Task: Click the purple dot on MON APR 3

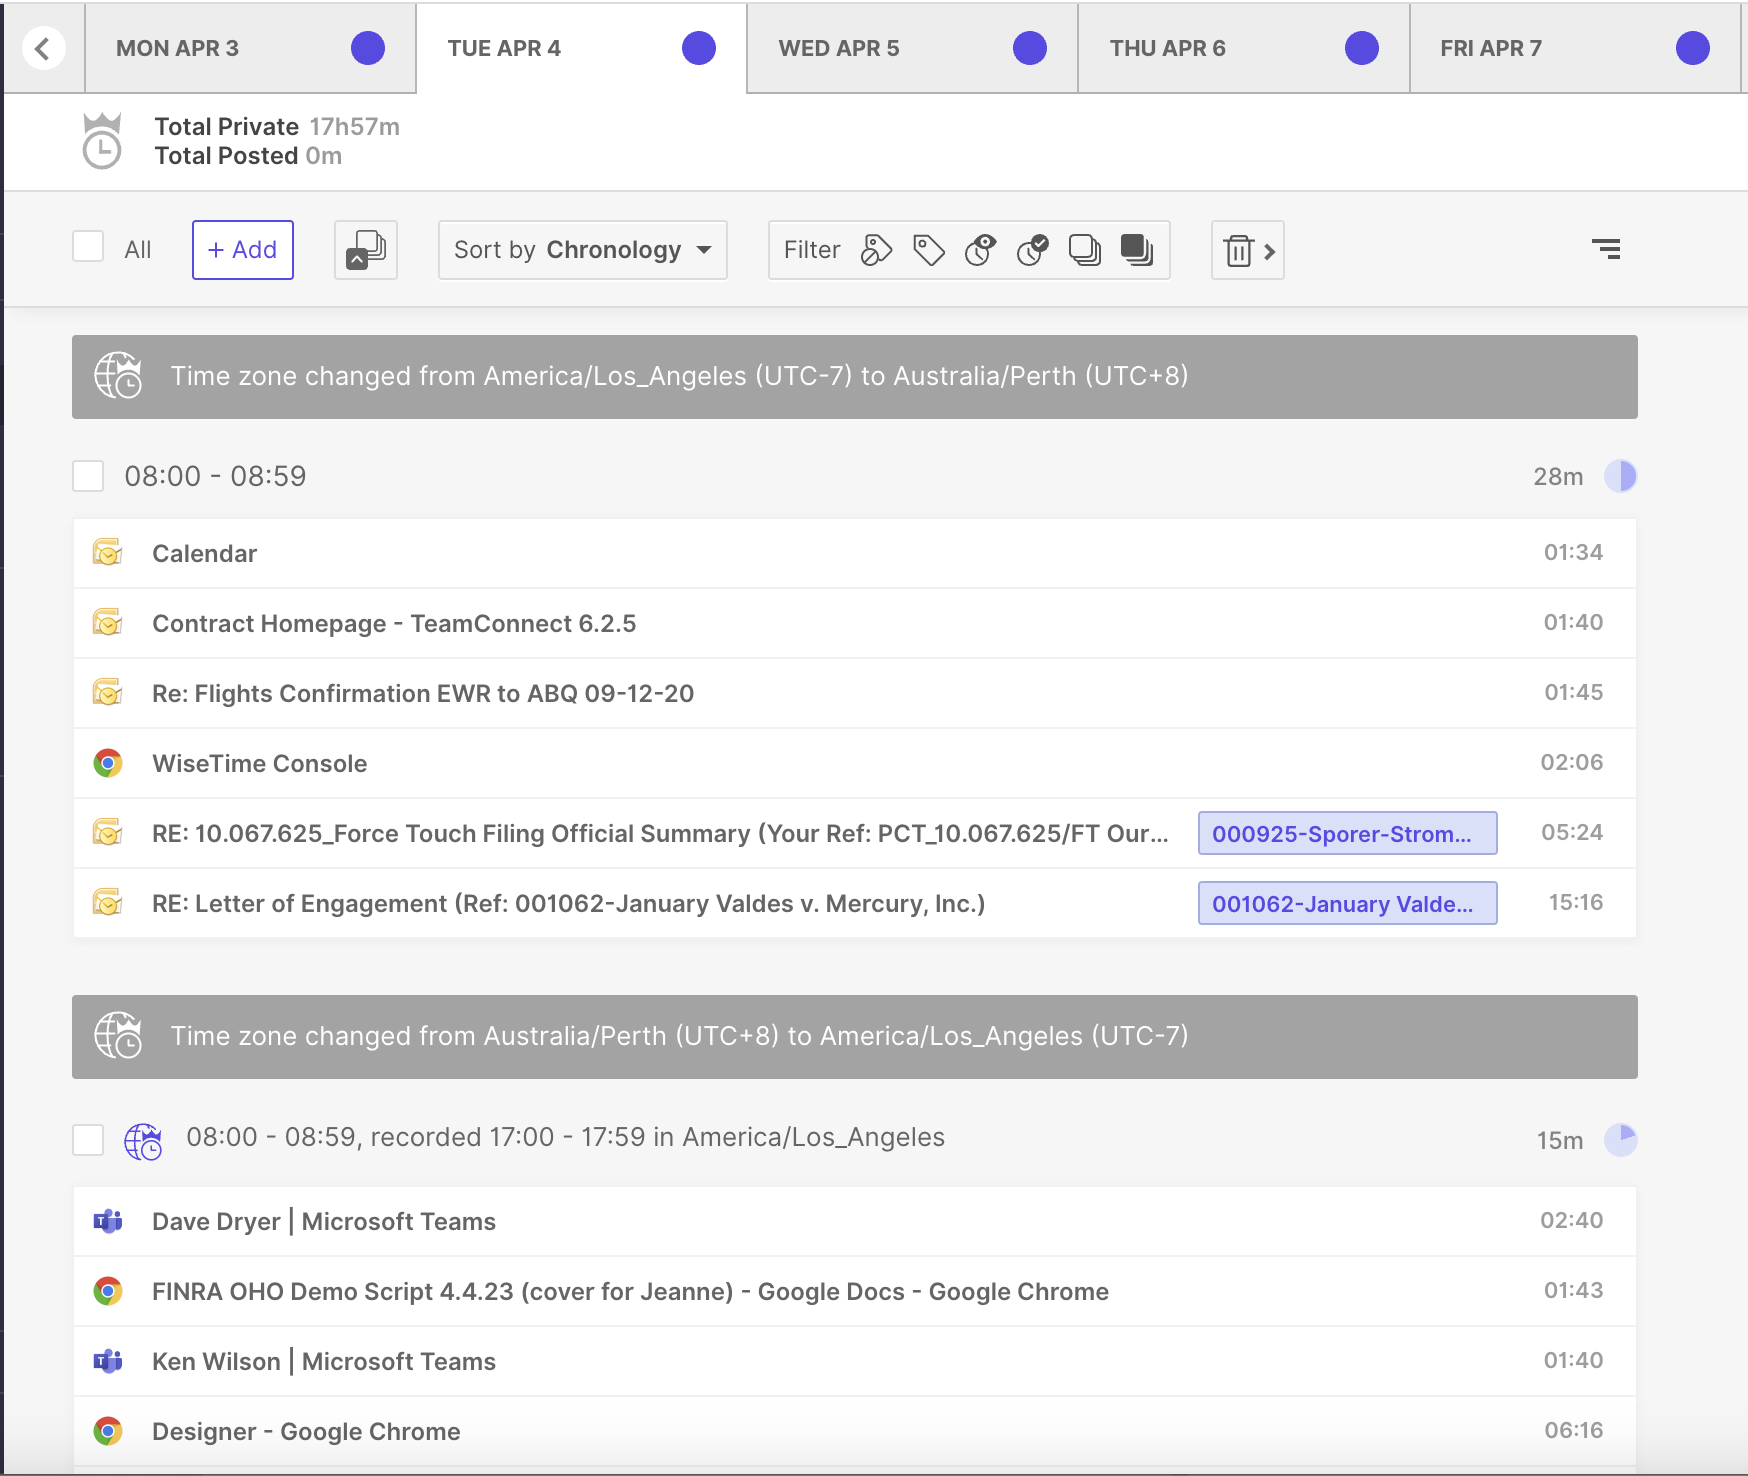Action: click(368, 48)
